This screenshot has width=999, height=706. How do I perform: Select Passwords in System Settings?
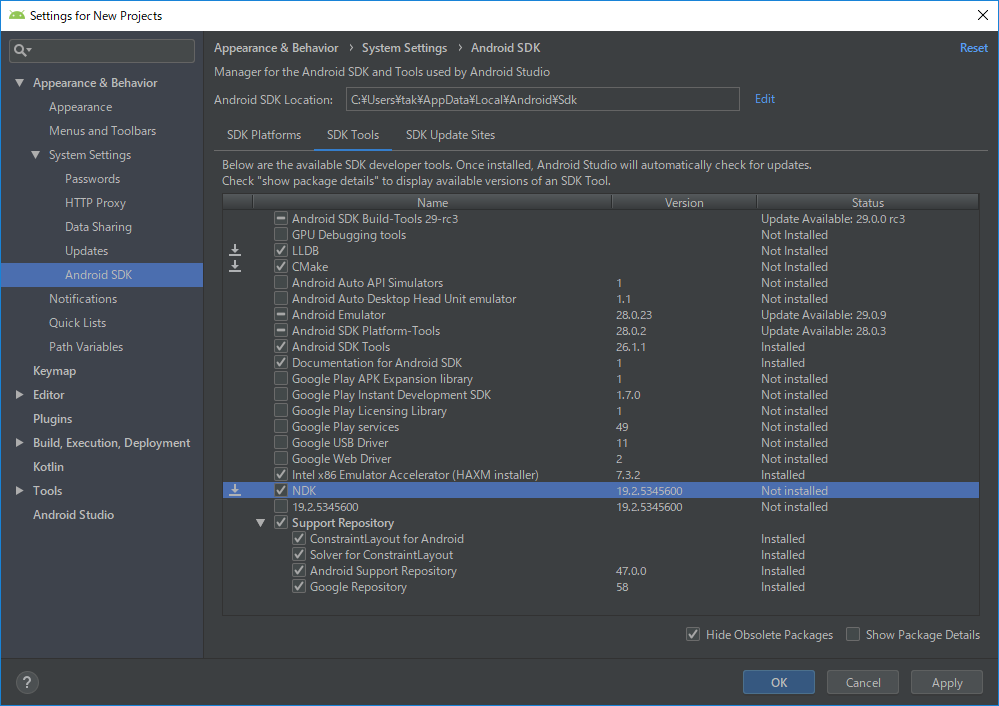92,179
